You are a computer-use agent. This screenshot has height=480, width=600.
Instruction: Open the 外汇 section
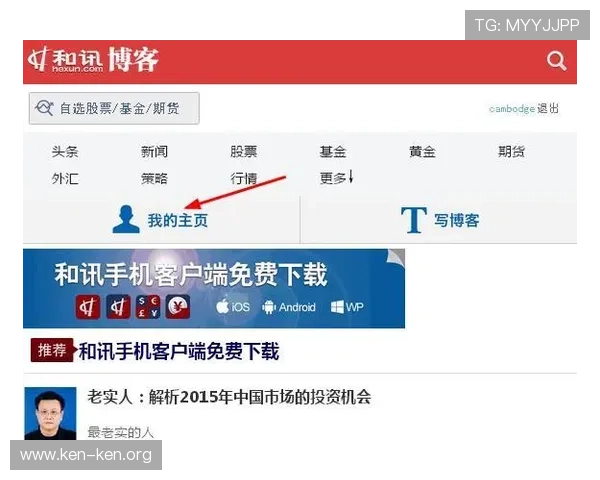(65, 178)
